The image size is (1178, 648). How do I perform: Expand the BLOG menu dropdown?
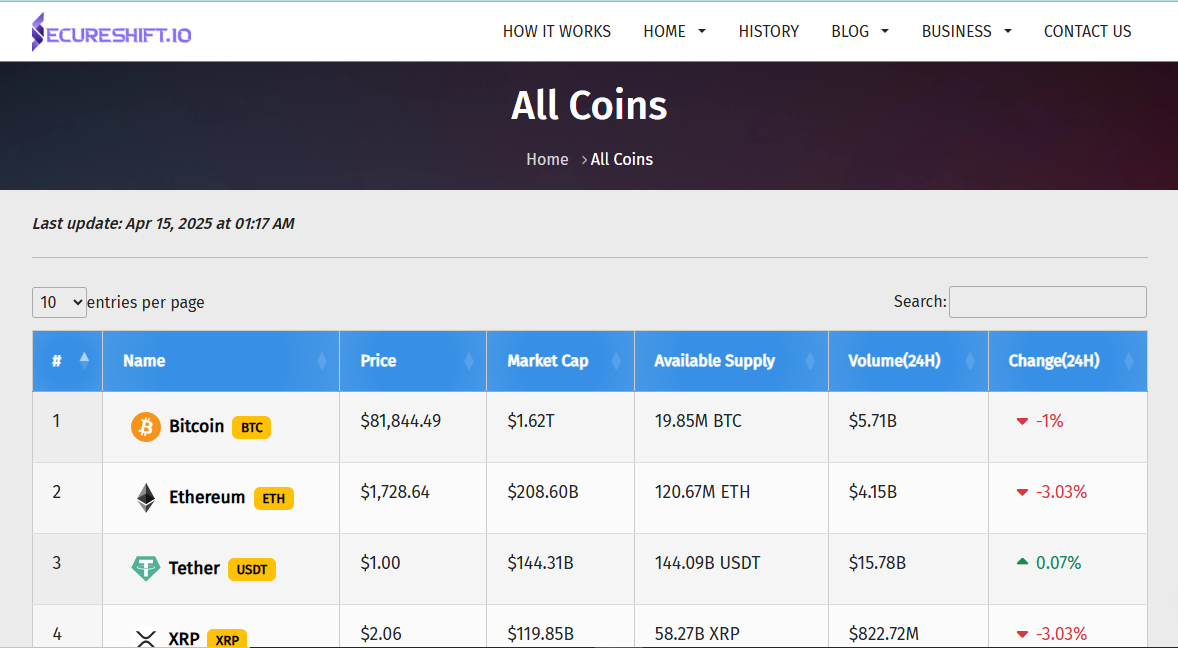[860, 32]
